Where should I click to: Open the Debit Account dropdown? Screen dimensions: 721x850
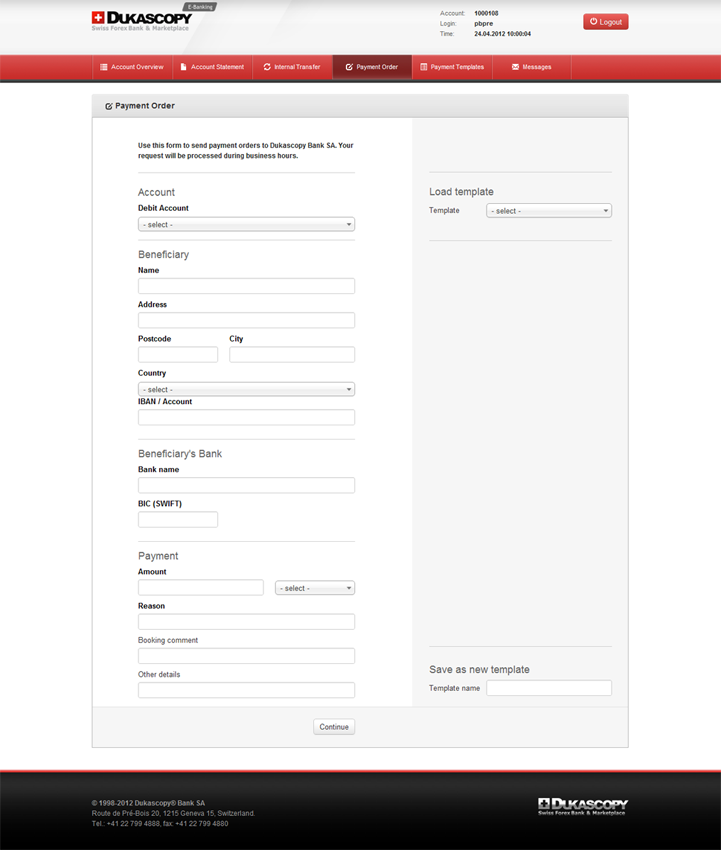point(246,224)
